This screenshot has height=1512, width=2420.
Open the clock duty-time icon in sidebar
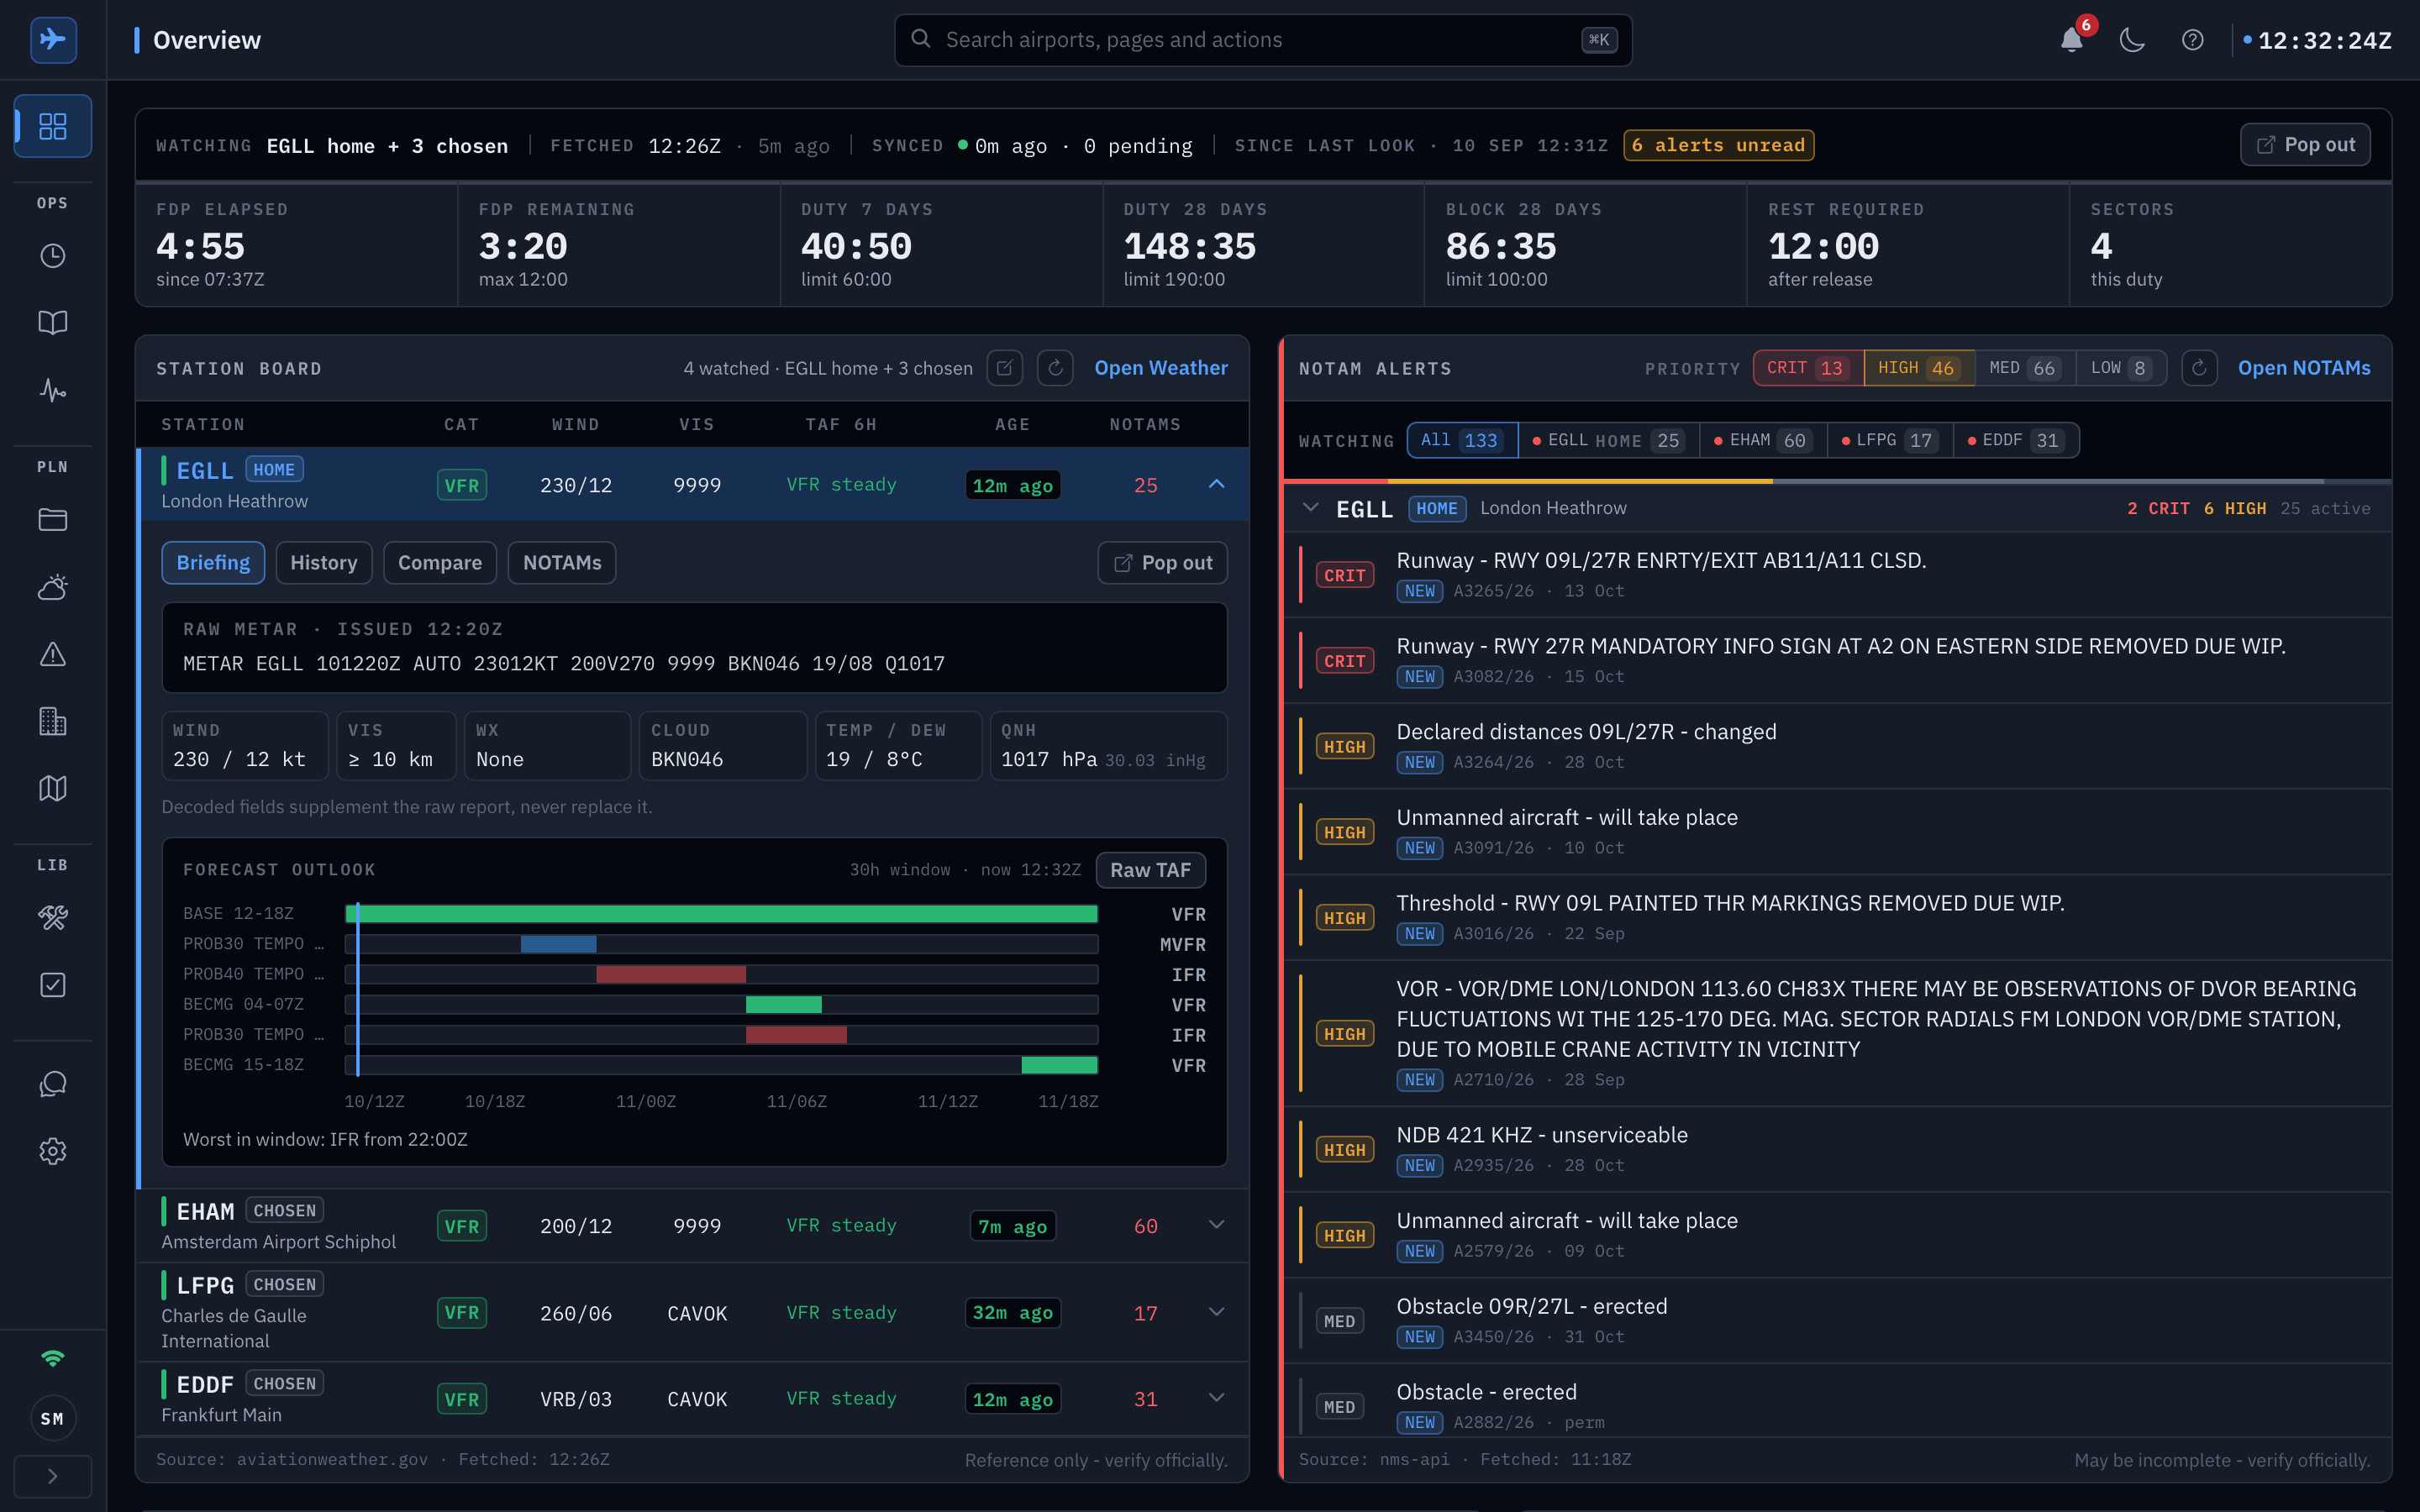[x=53, y=256]
